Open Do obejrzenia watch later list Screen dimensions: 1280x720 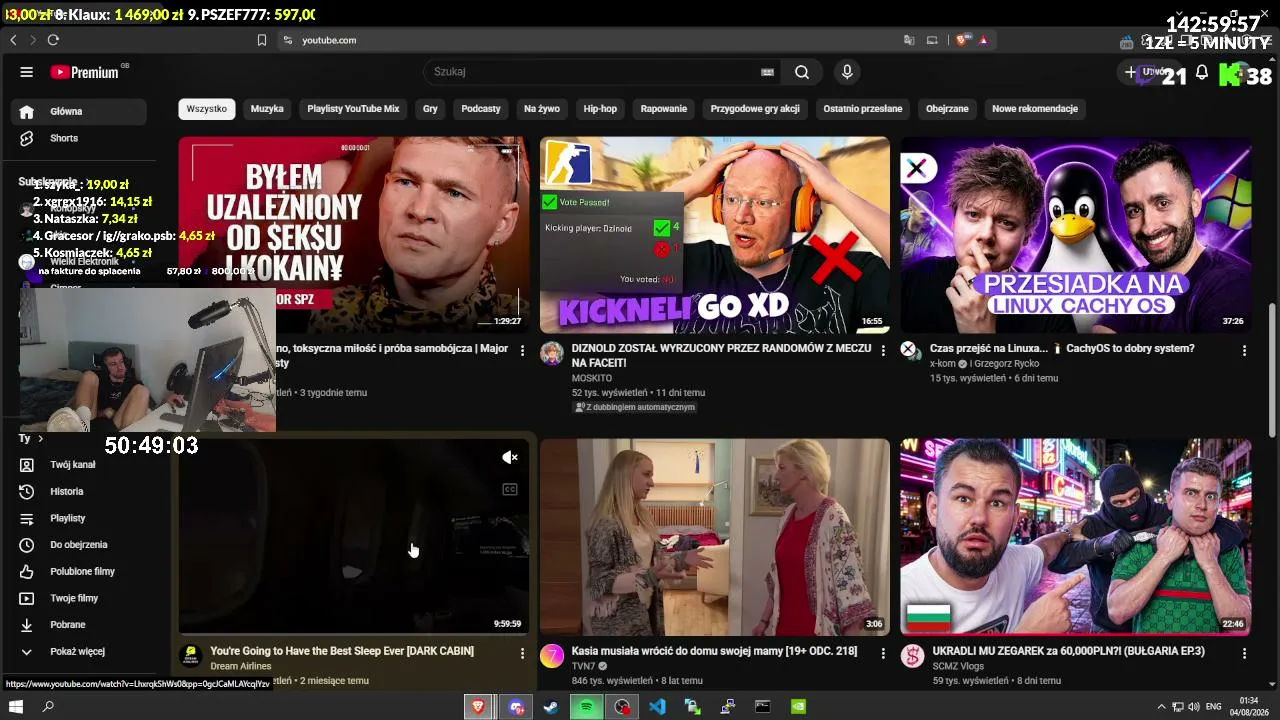pos(80,545)
